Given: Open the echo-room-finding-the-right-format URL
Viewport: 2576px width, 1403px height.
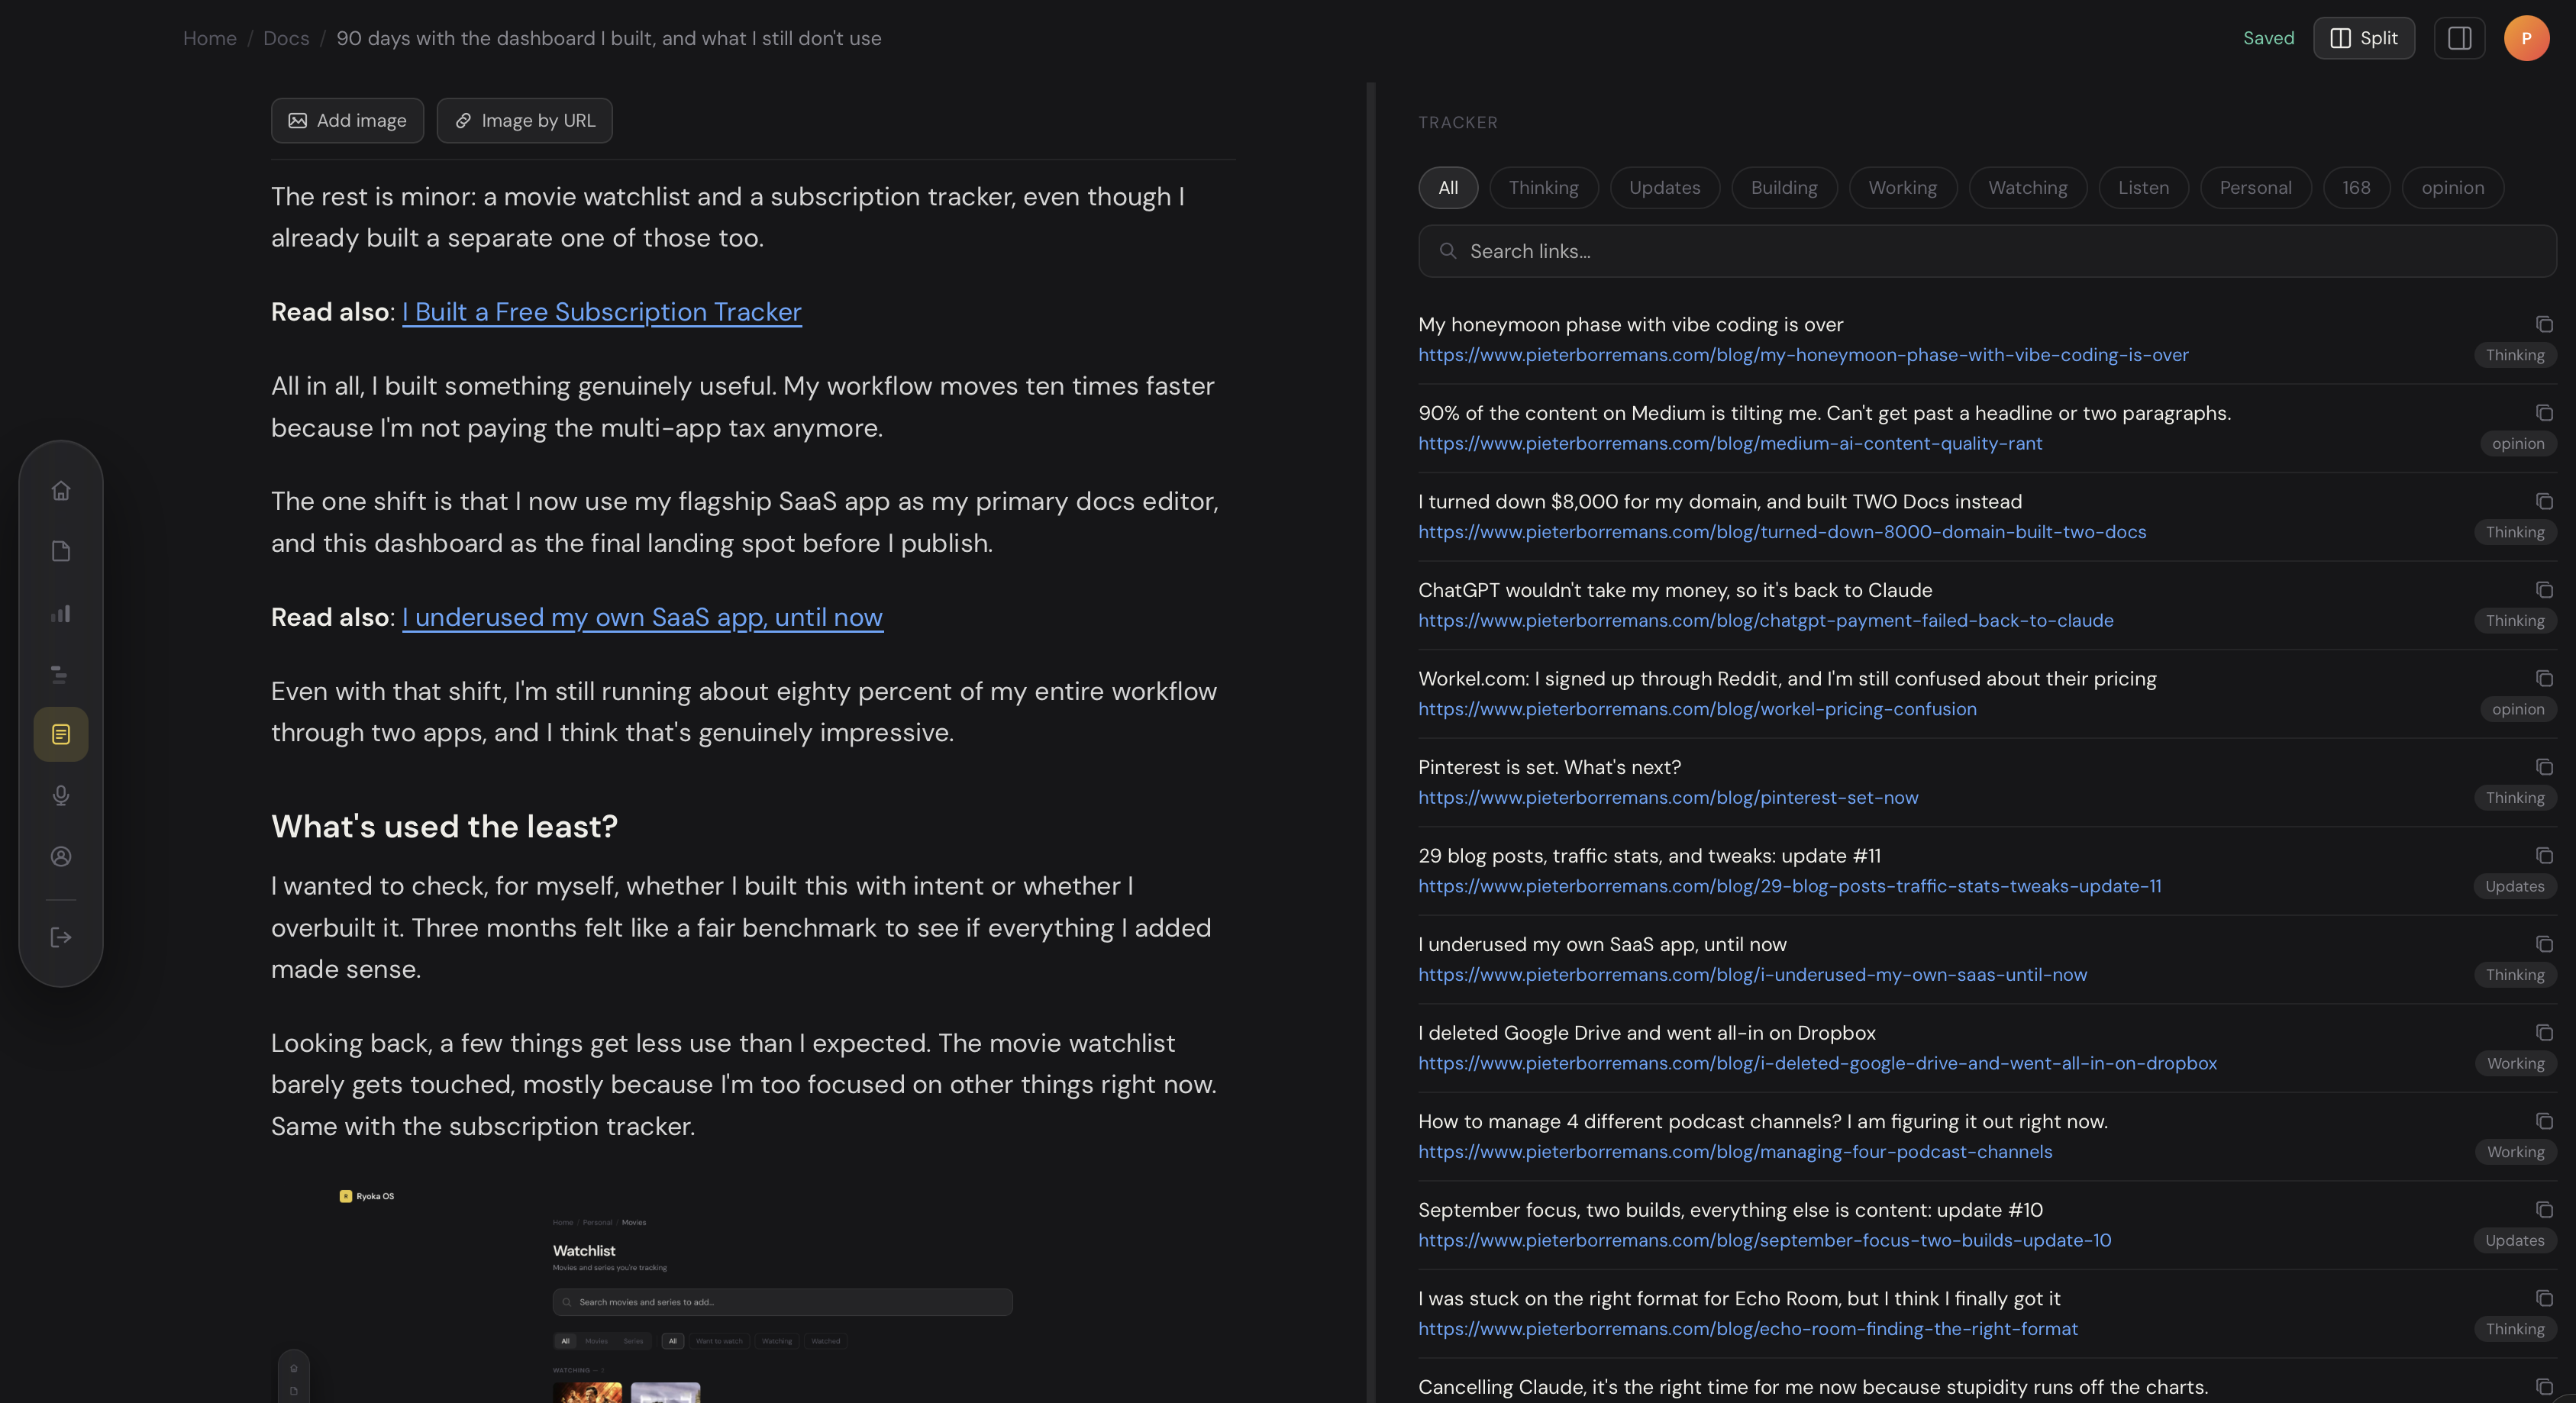Looking at the screenshot, I should tap(1748, 1328).
